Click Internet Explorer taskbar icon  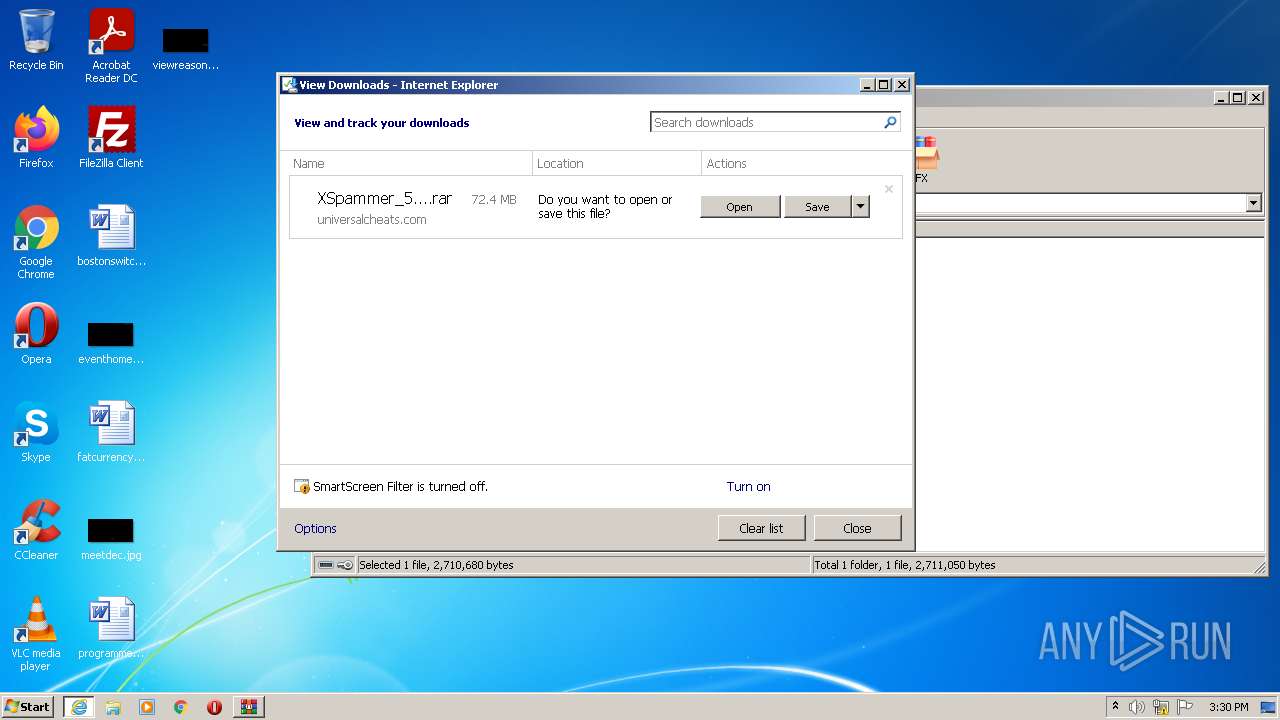pos(79,707)
